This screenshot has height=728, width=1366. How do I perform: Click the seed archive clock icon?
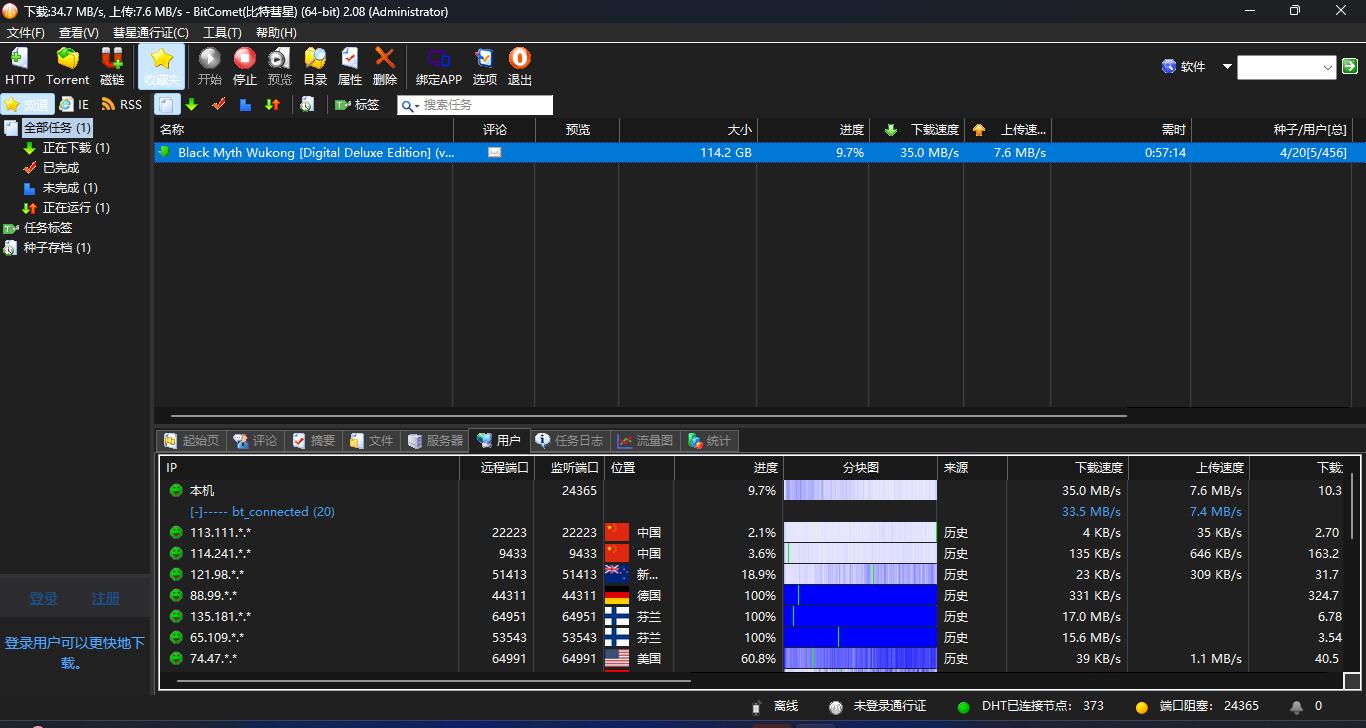point(307,104)
